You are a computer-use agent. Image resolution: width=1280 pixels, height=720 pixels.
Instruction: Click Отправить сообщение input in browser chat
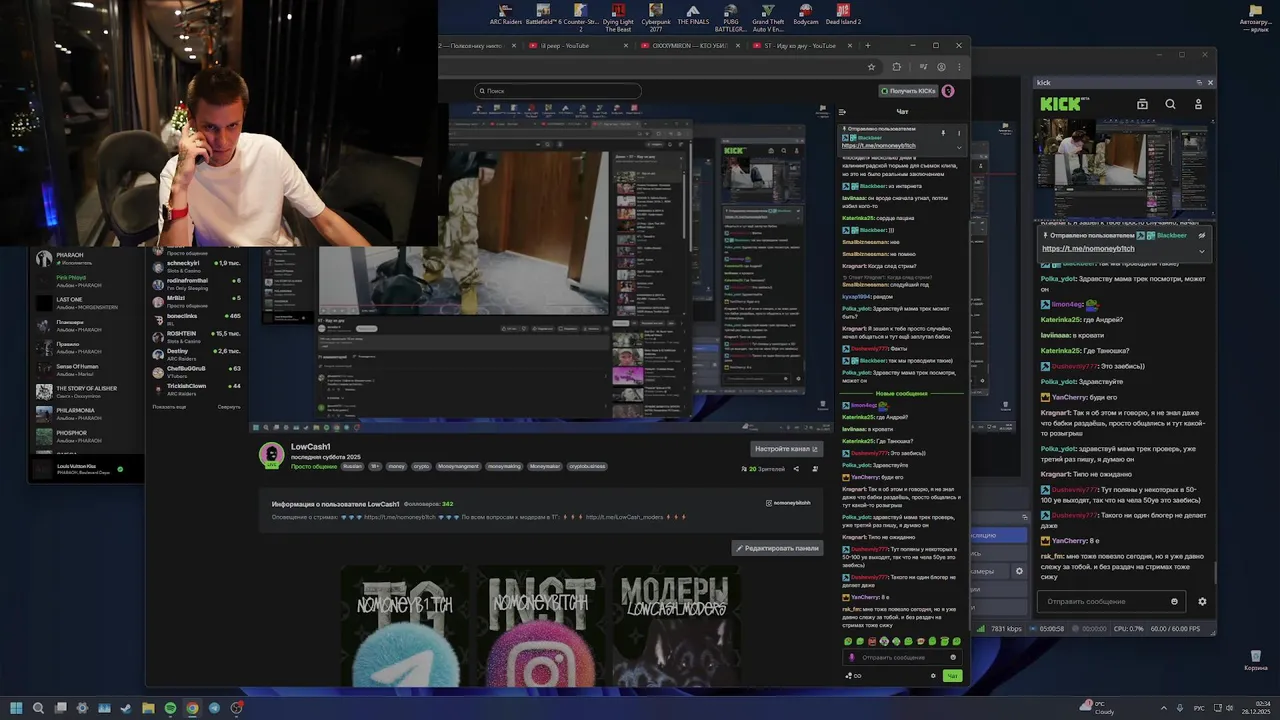[903, 657]
